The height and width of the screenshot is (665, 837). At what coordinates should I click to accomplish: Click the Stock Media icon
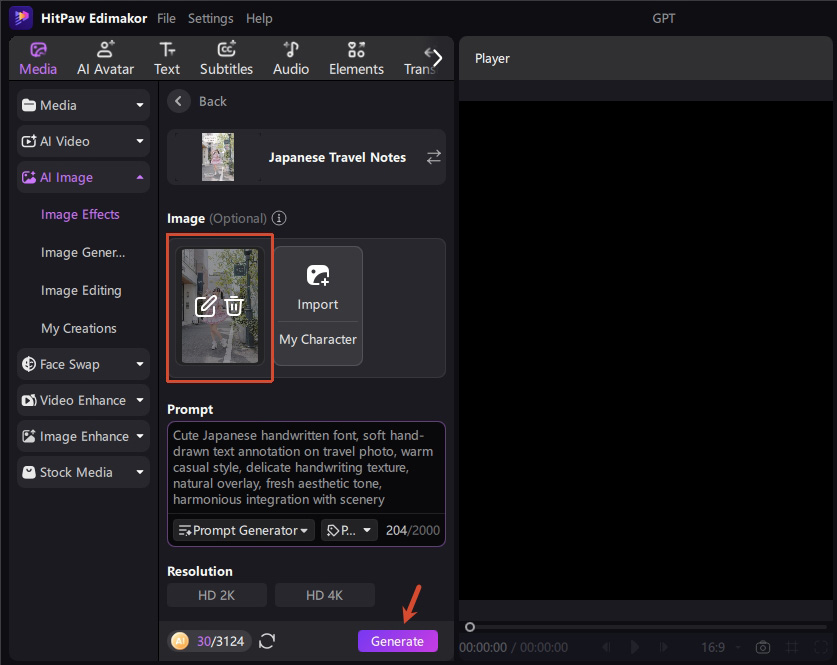[x=28, y=472]
